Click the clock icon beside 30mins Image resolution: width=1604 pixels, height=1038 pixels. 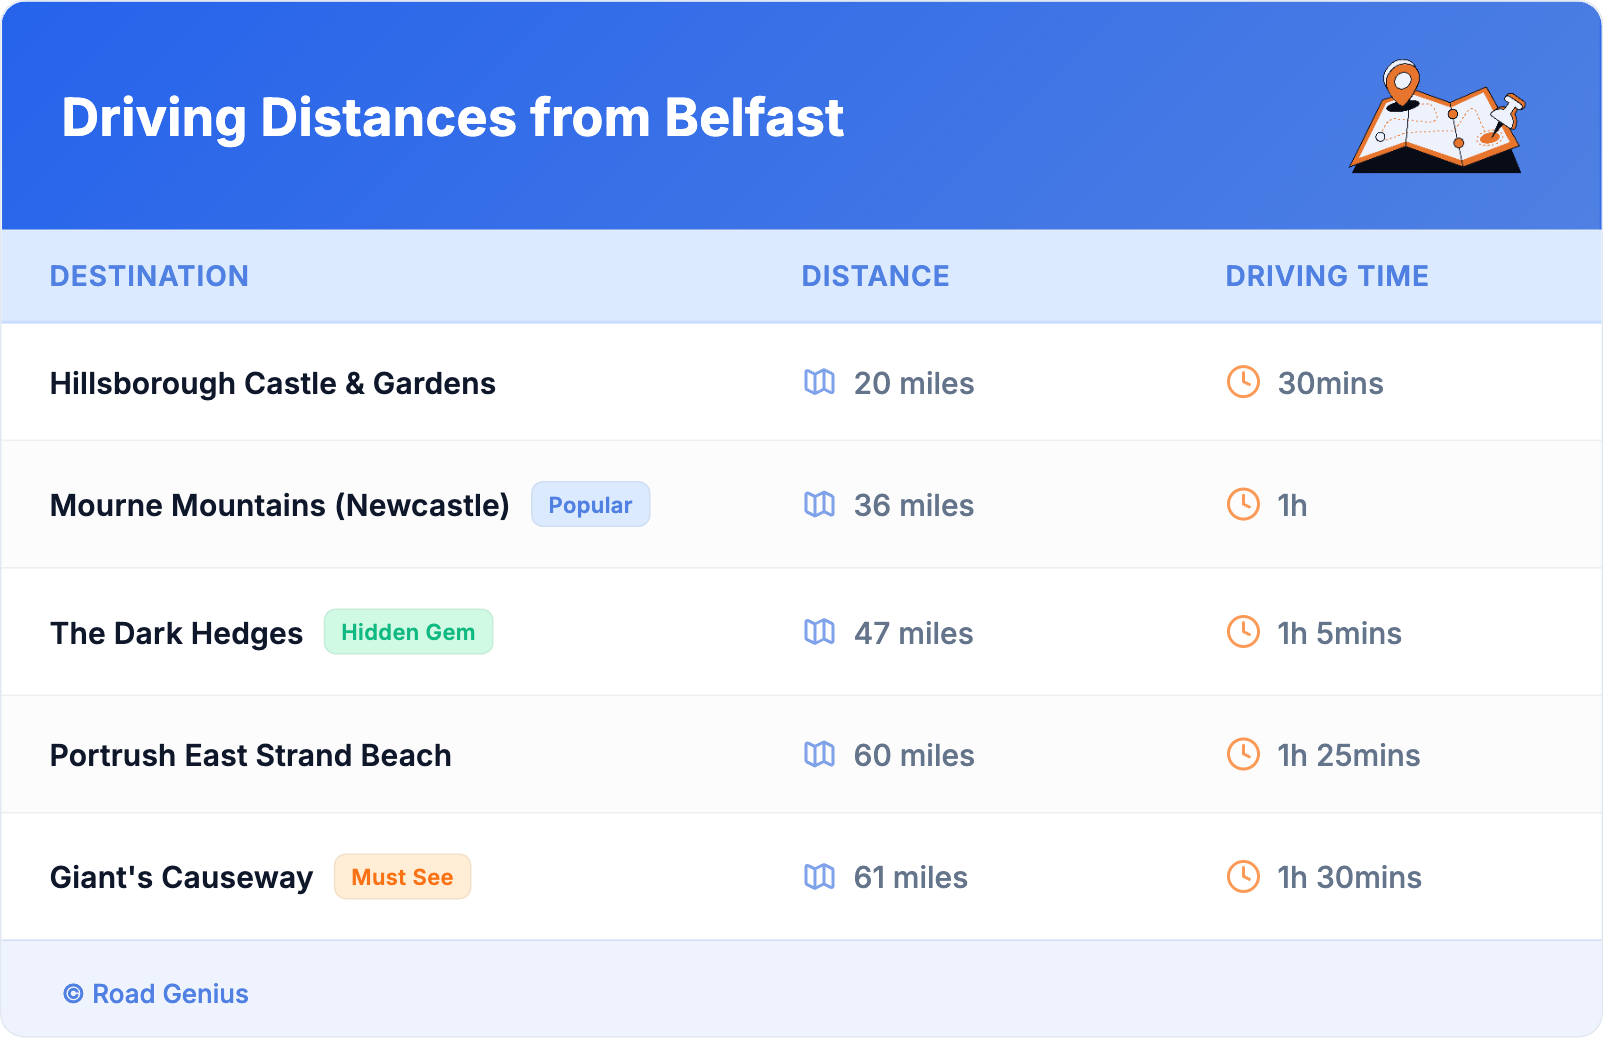tap(1243, 382)
